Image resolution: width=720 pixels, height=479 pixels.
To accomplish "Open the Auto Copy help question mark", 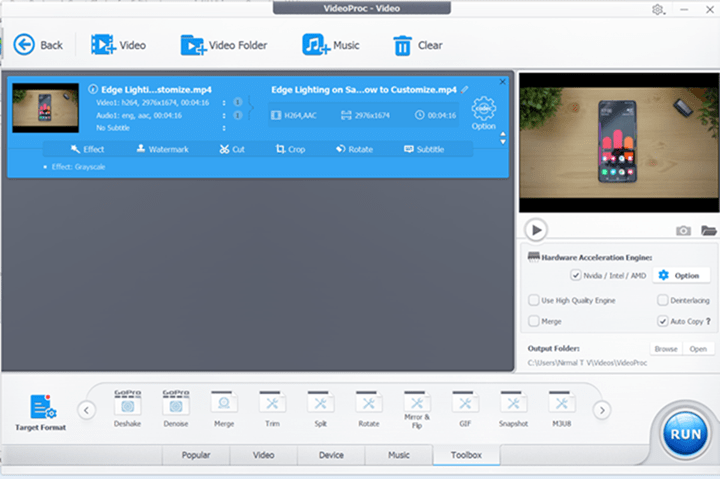I will (x=708, y=321).
